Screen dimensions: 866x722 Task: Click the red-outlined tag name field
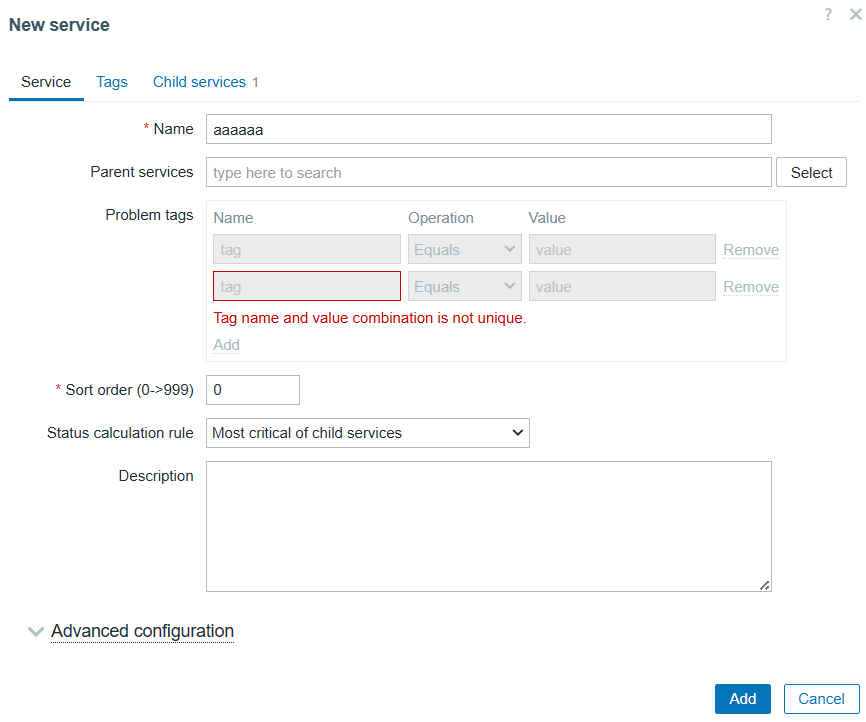(307, 286)
